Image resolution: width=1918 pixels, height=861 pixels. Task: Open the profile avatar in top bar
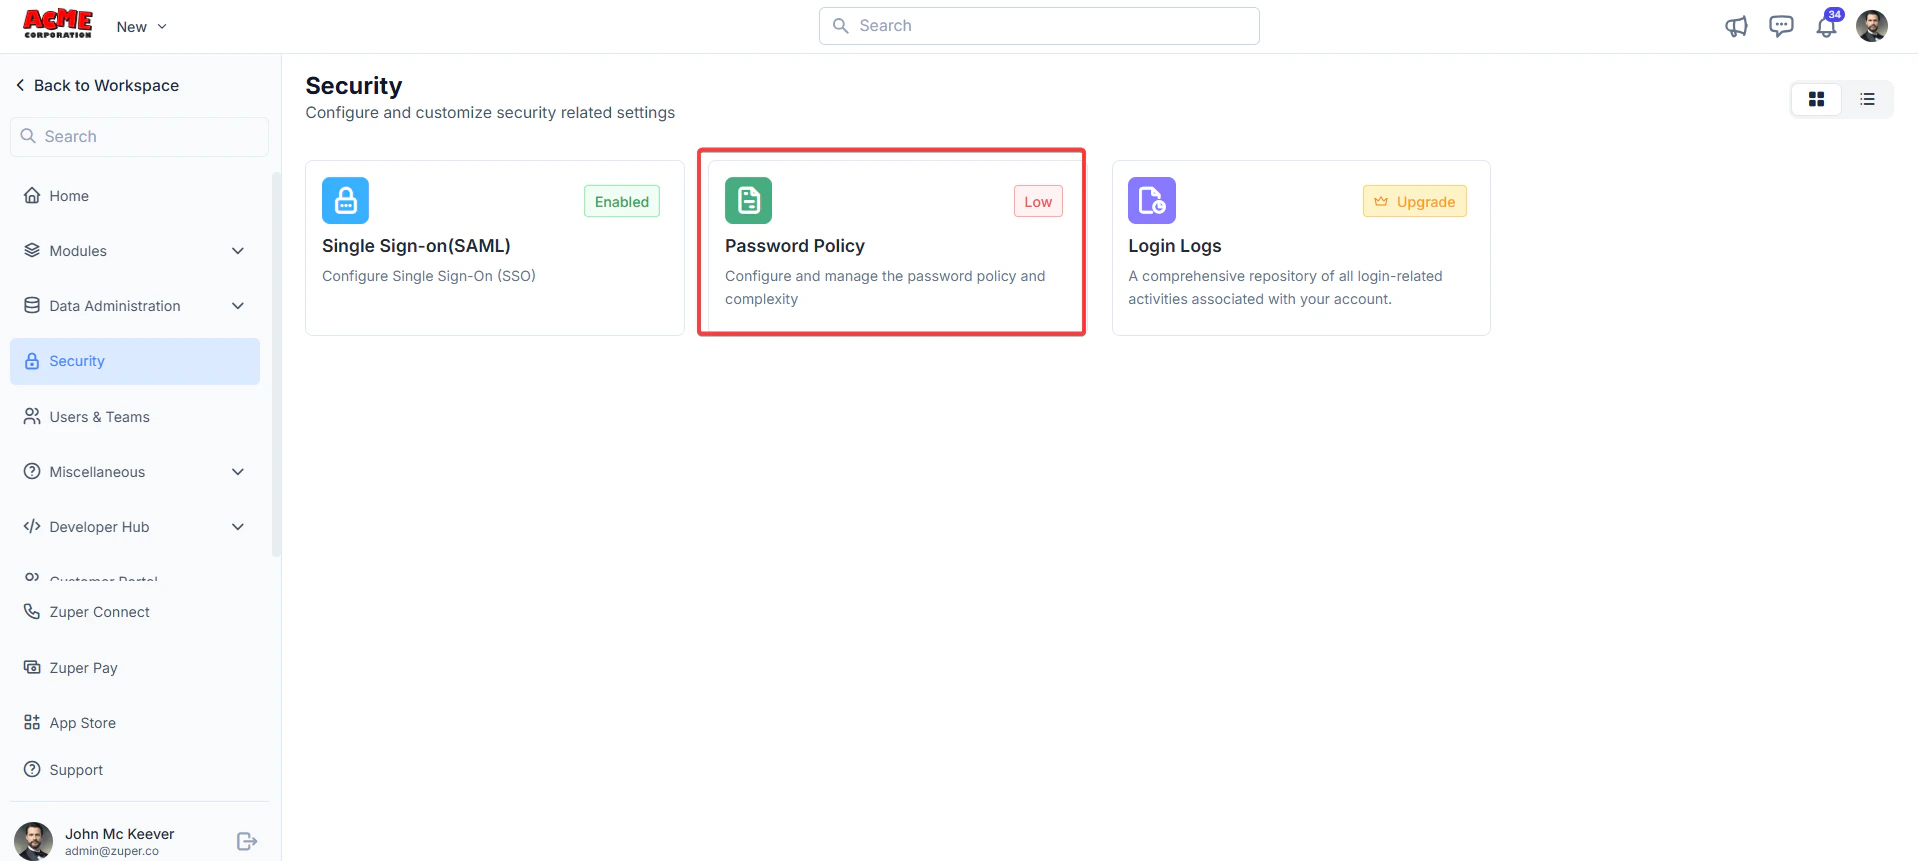[1872, 26]
